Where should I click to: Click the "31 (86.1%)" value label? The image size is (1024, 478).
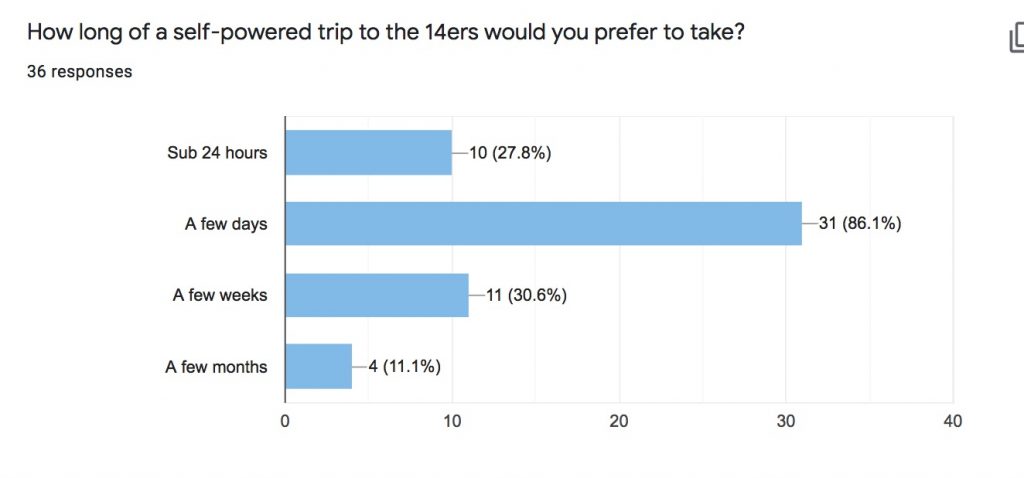tap(860, 224)
